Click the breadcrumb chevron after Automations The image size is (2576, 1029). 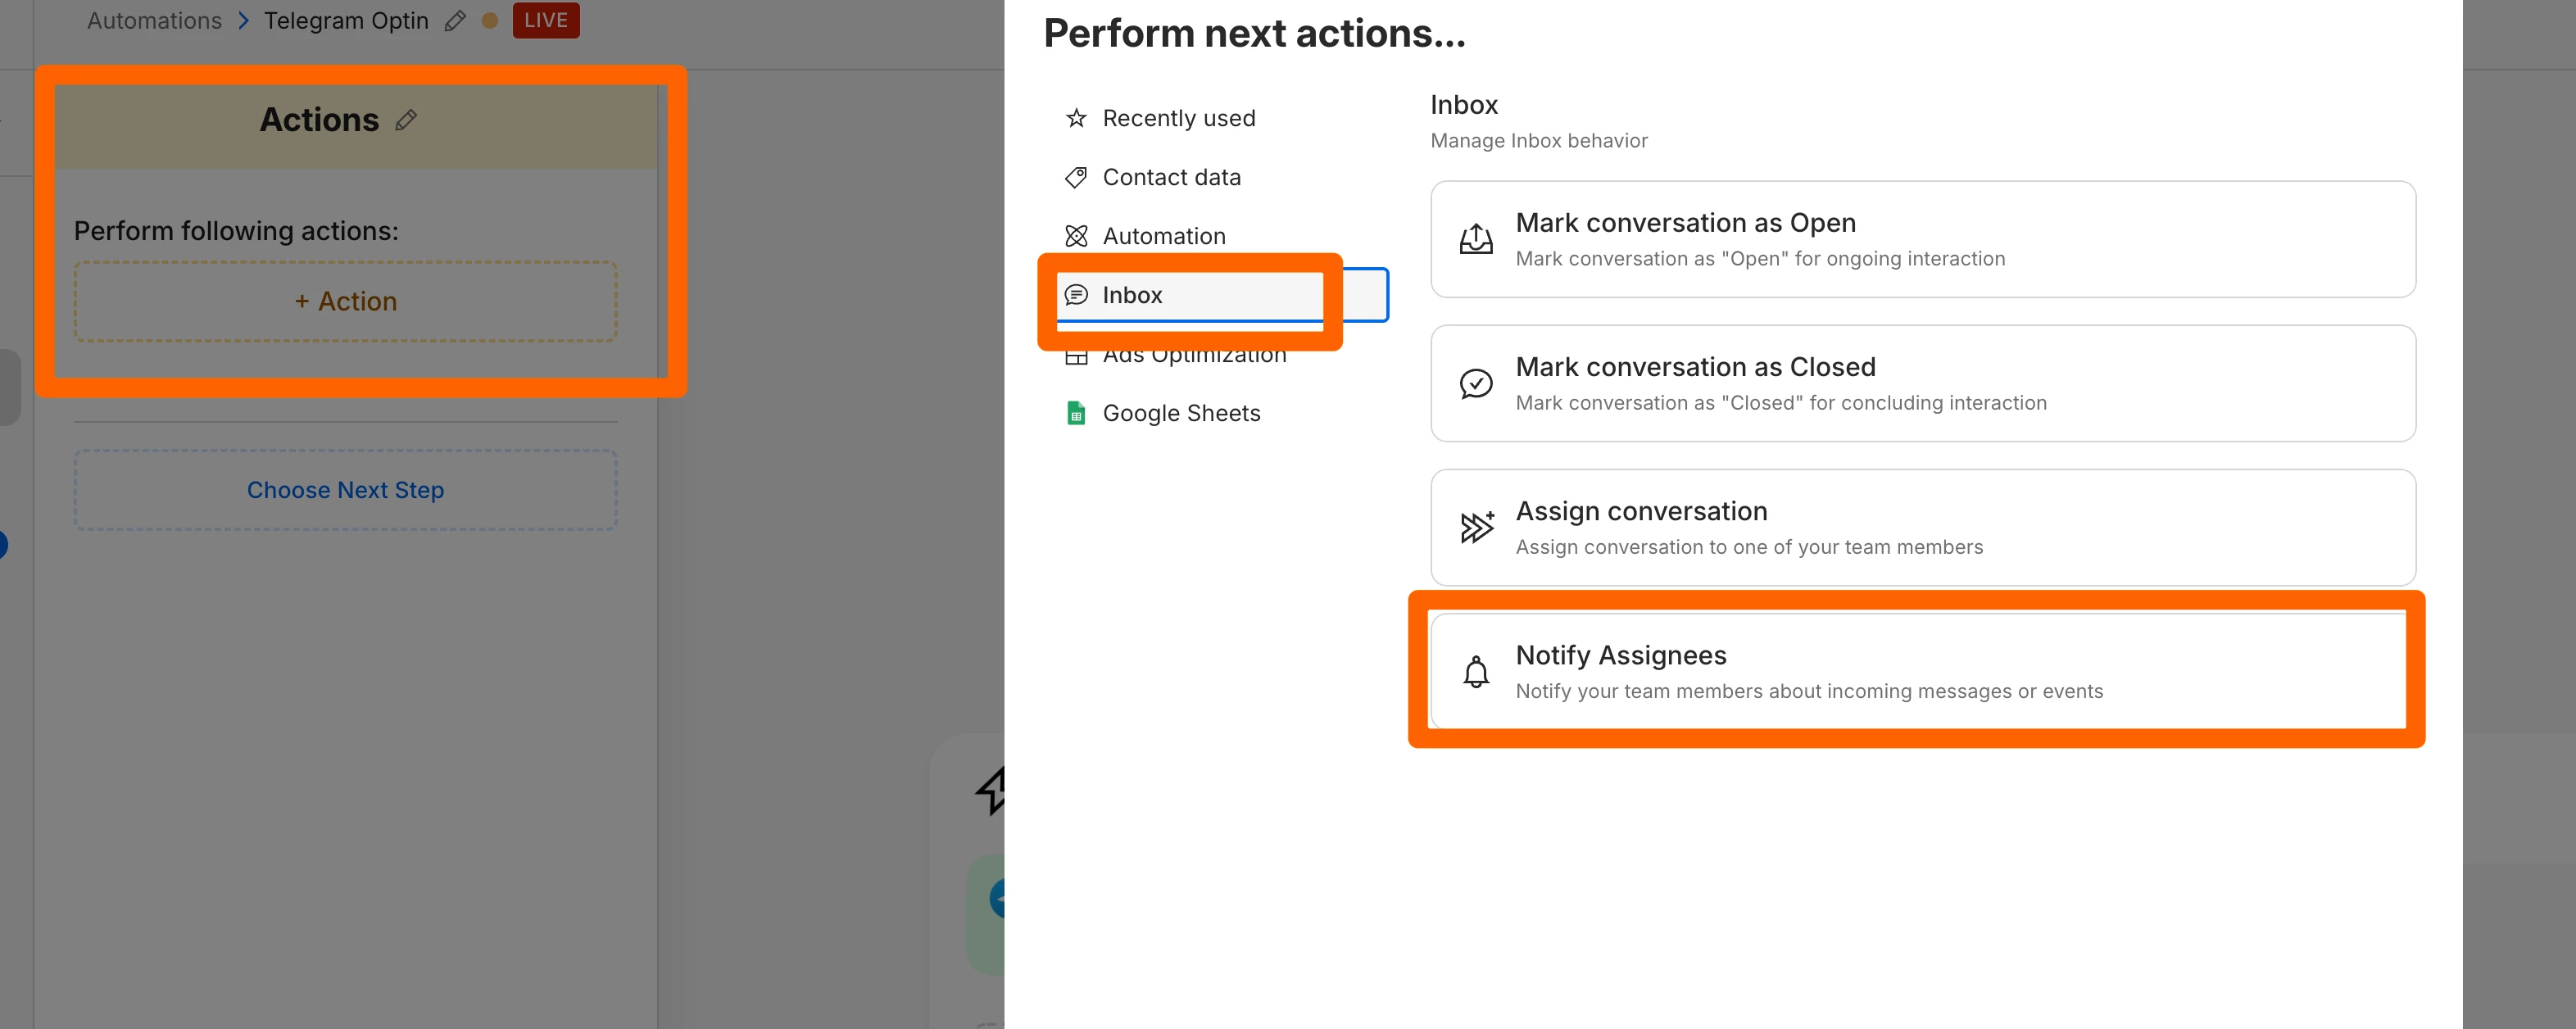[x=243, y=21]
